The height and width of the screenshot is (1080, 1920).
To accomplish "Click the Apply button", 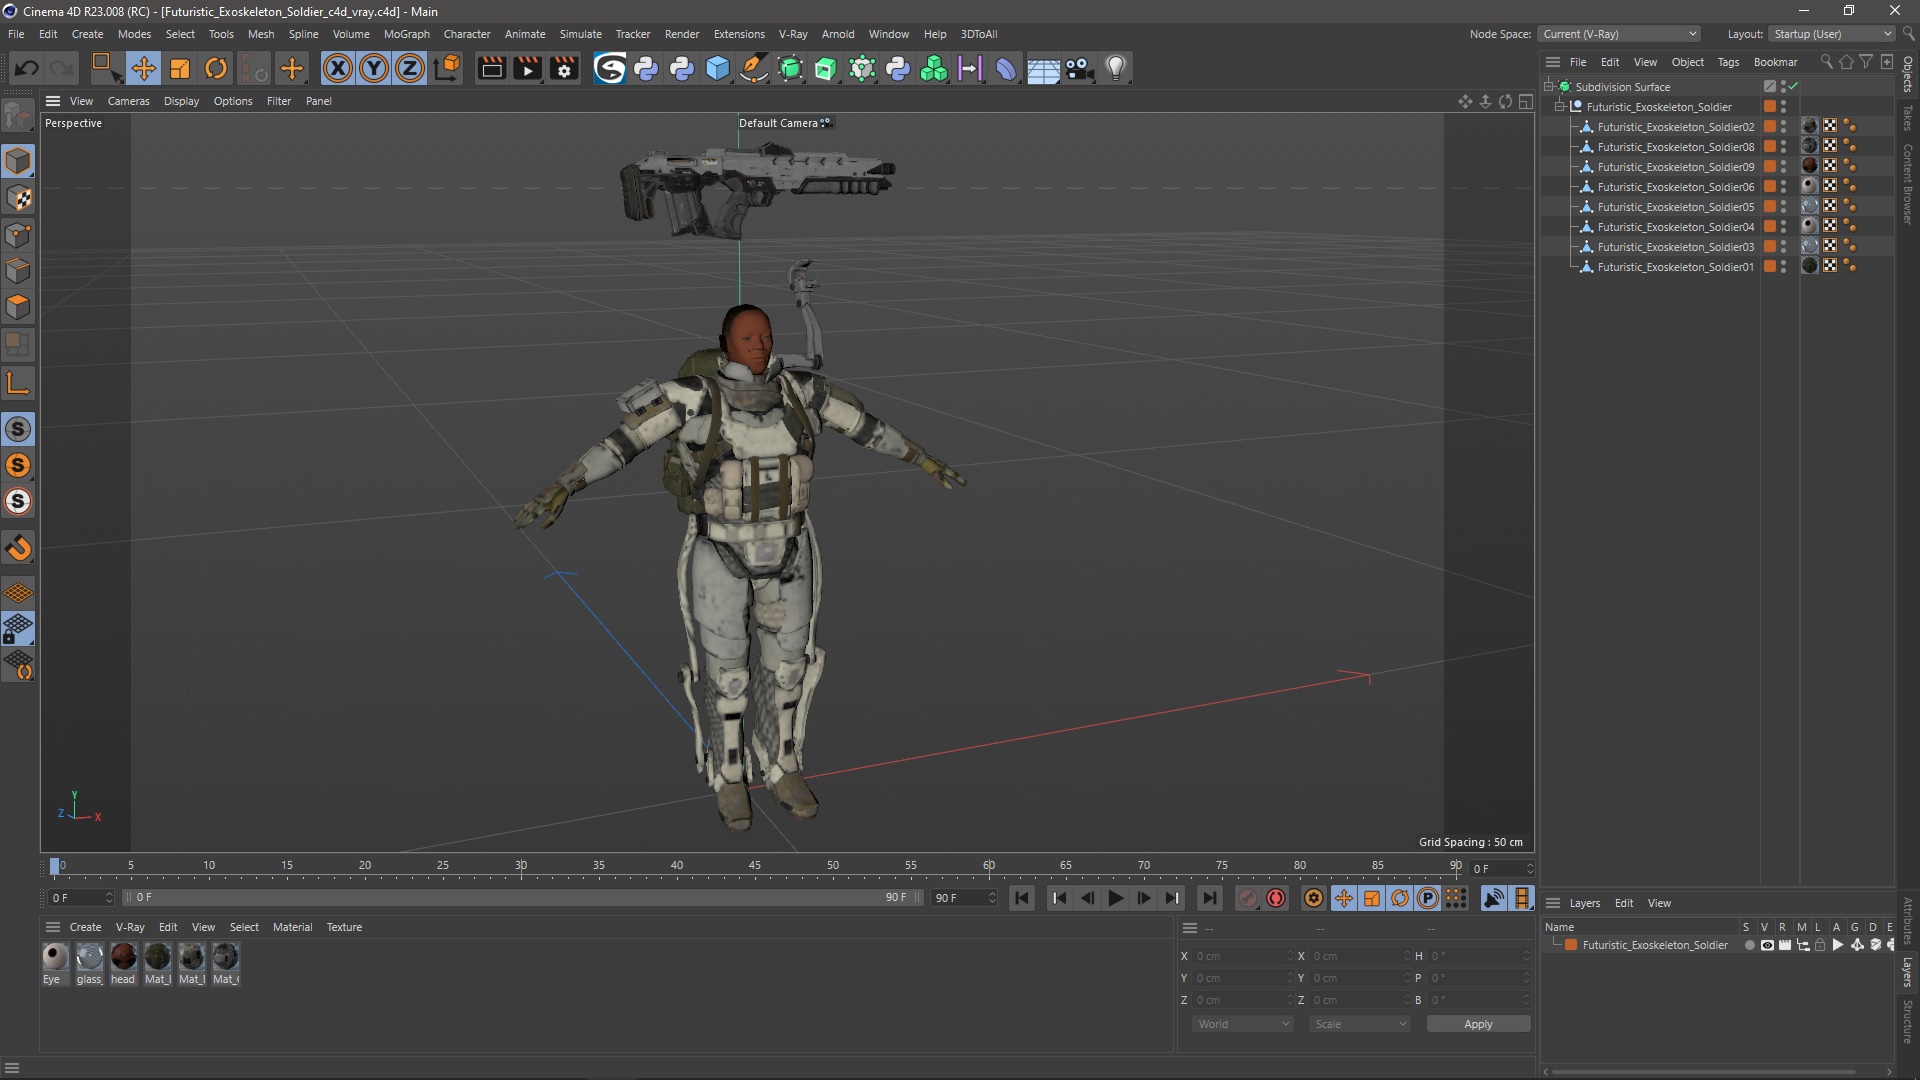I will point(1478,1024).
